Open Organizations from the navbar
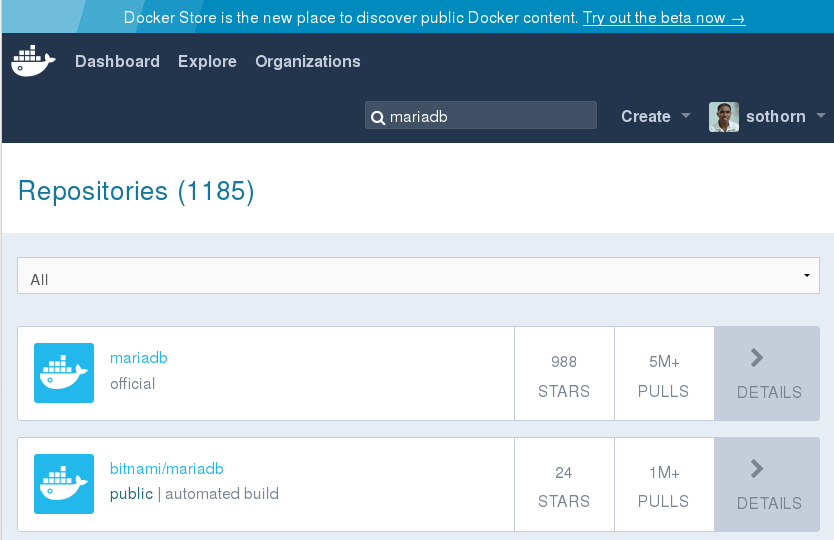Screen dimensions: 834x540 click(307, 61)
